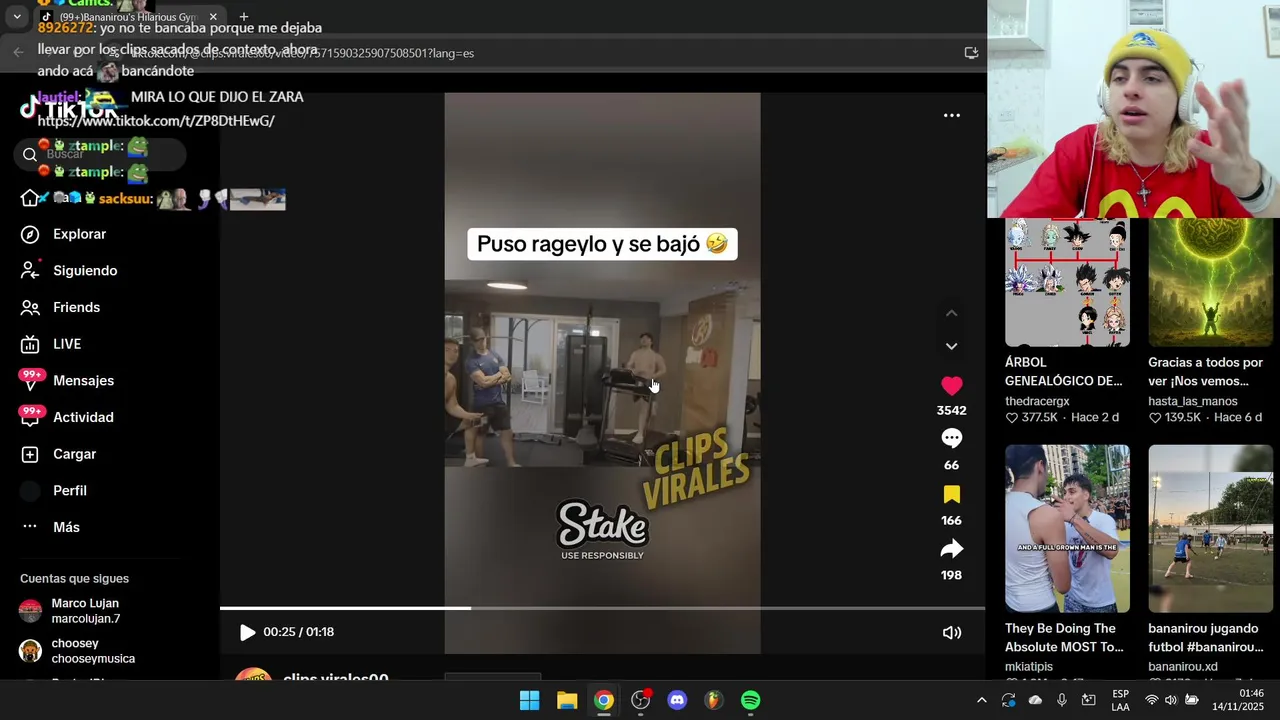
Task: Click clips.virales00 author name
Action: [x=335, y=677]
